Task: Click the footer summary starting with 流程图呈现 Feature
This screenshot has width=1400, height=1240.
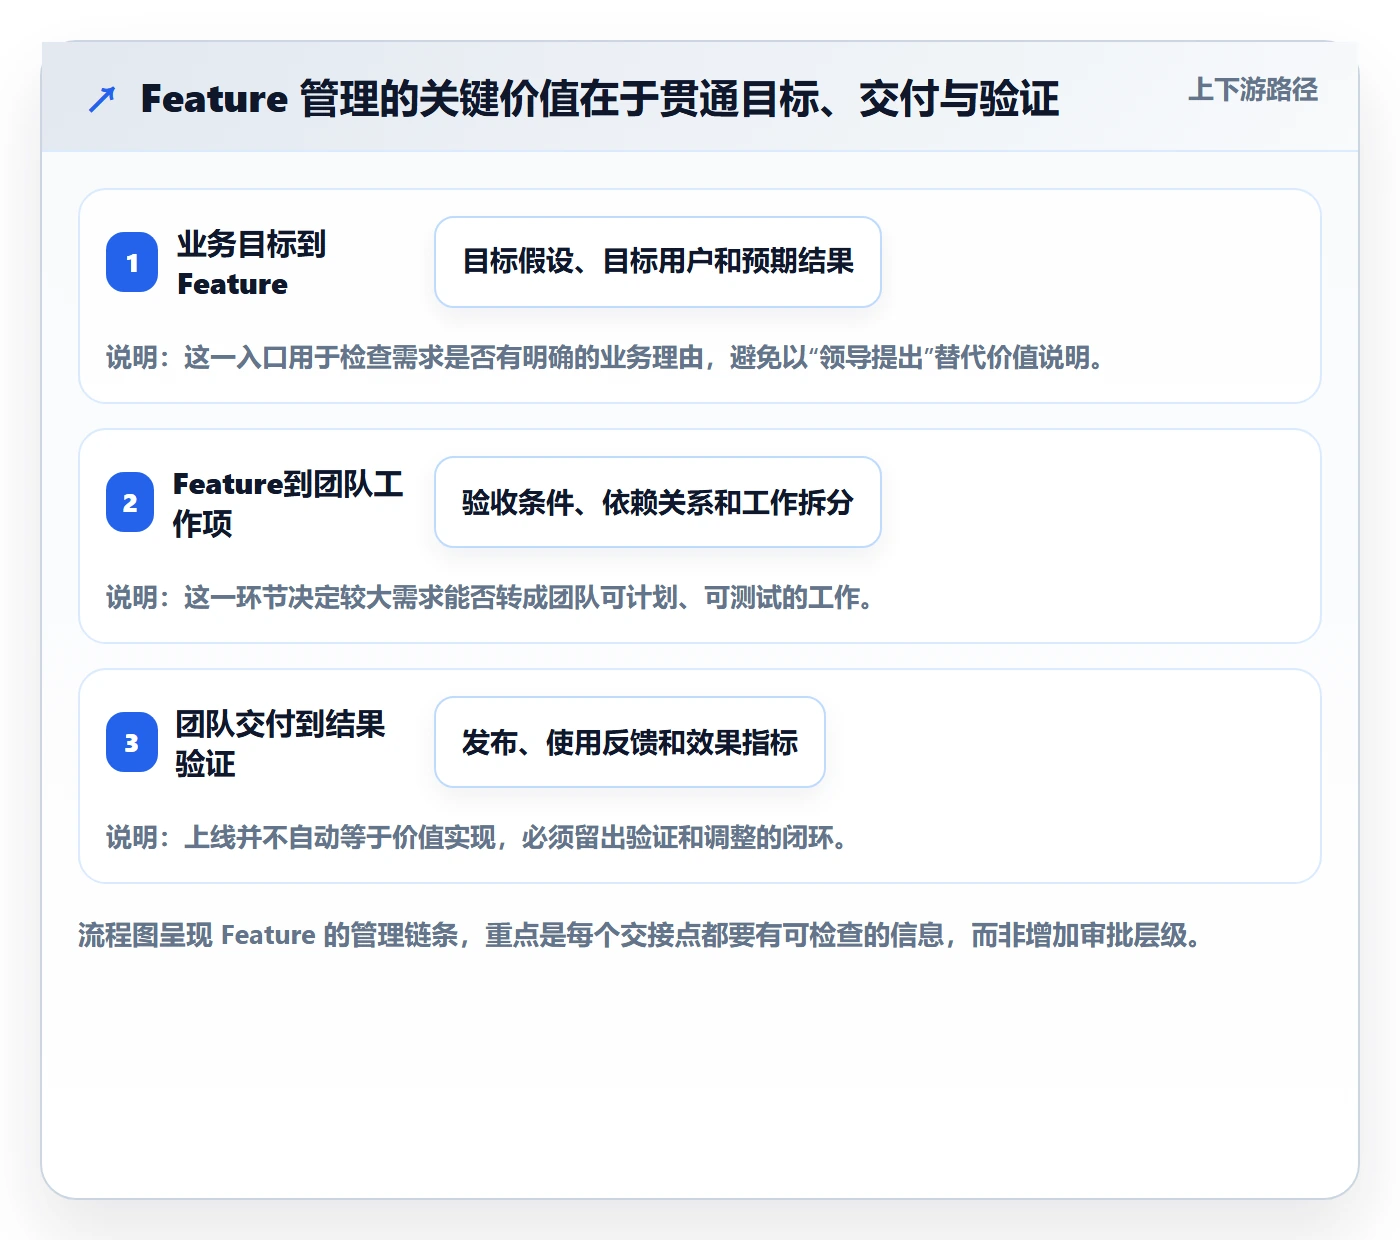Action: tap(640, 935)
